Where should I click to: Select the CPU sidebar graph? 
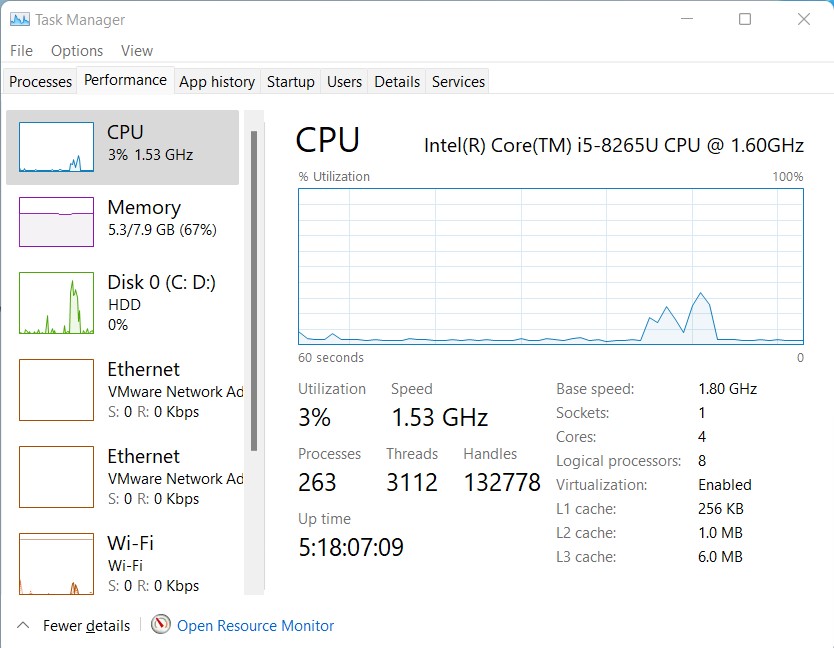coord(120,142)
